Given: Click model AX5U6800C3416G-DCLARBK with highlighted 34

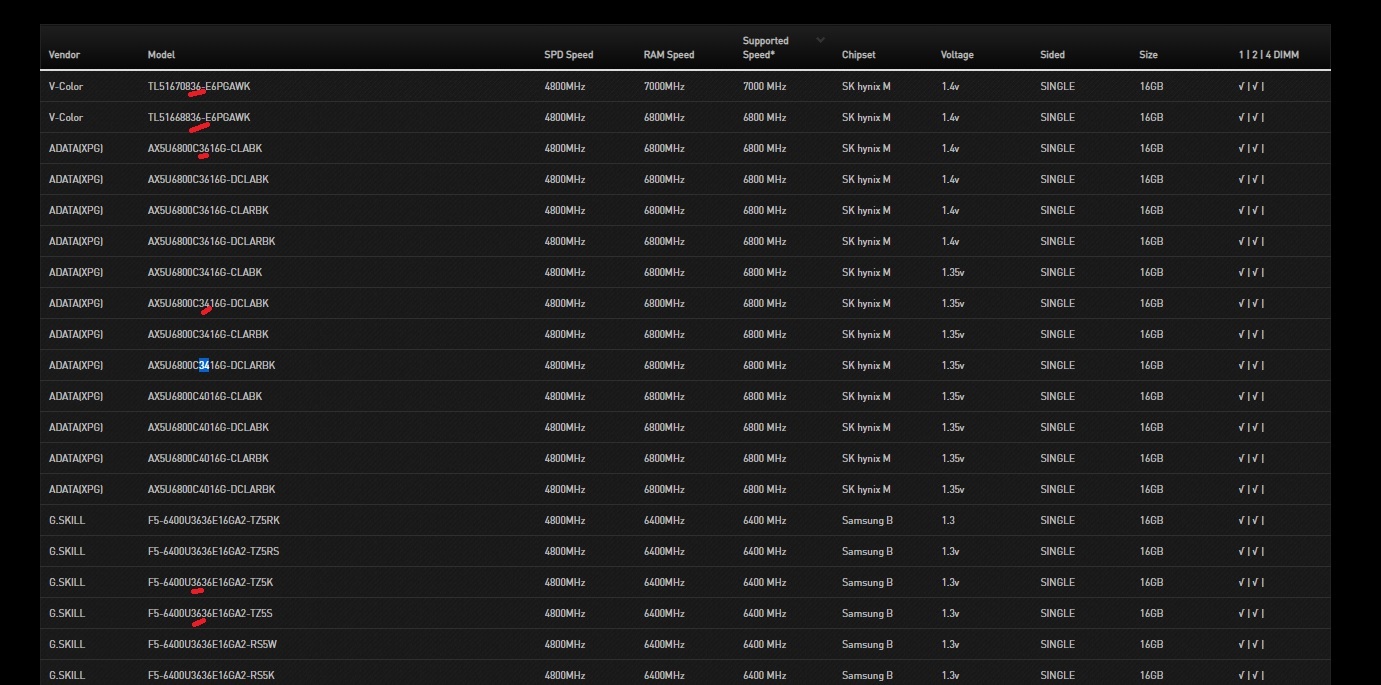Looking at the screenshot, I should coord(211,366).
